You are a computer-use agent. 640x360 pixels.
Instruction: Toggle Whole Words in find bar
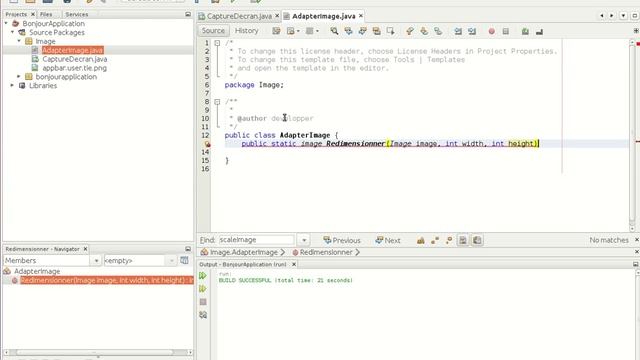click(x=435, y=240)
